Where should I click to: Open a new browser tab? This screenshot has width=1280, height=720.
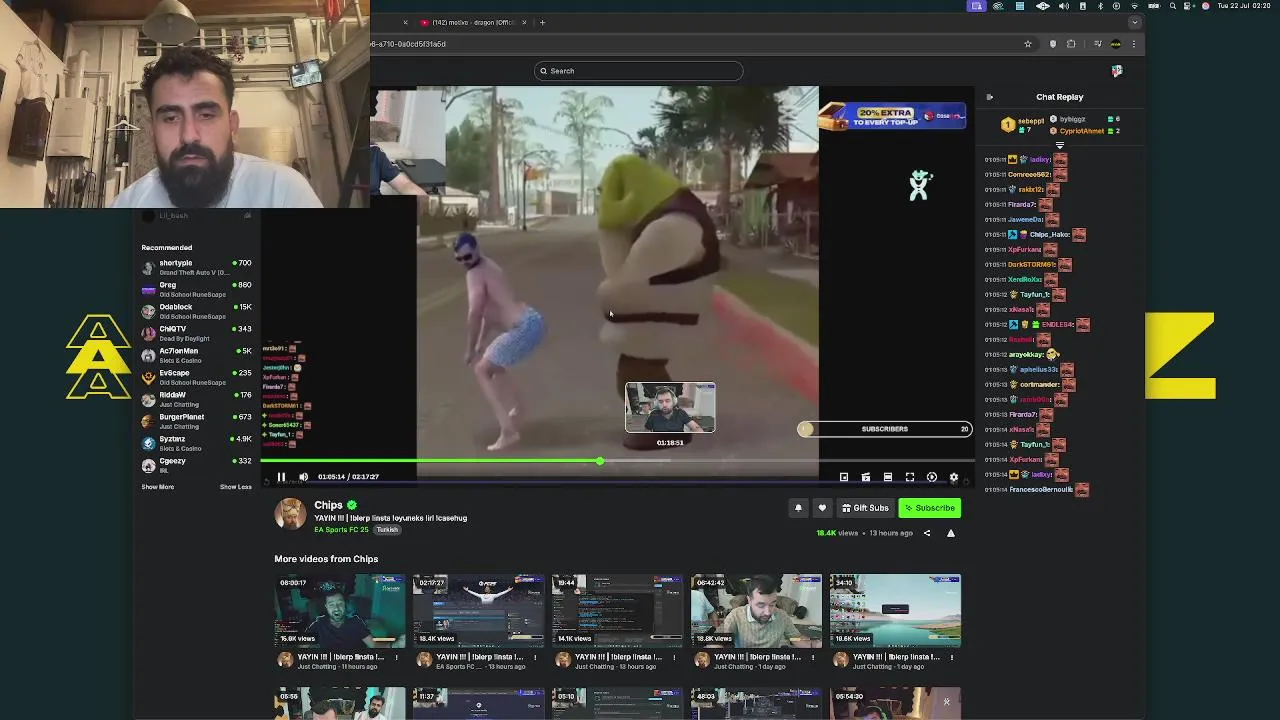coord(542,22)
